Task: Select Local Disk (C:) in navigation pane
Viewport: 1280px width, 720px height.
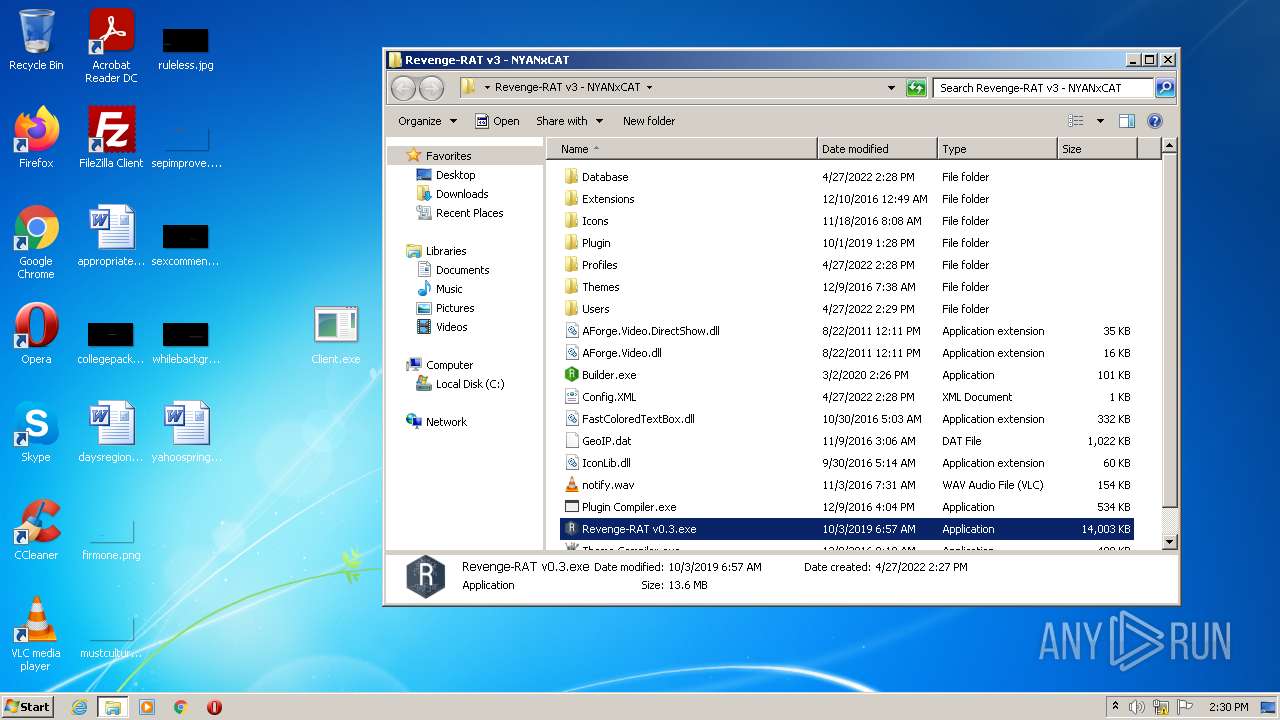Action: tap(469, 384)
